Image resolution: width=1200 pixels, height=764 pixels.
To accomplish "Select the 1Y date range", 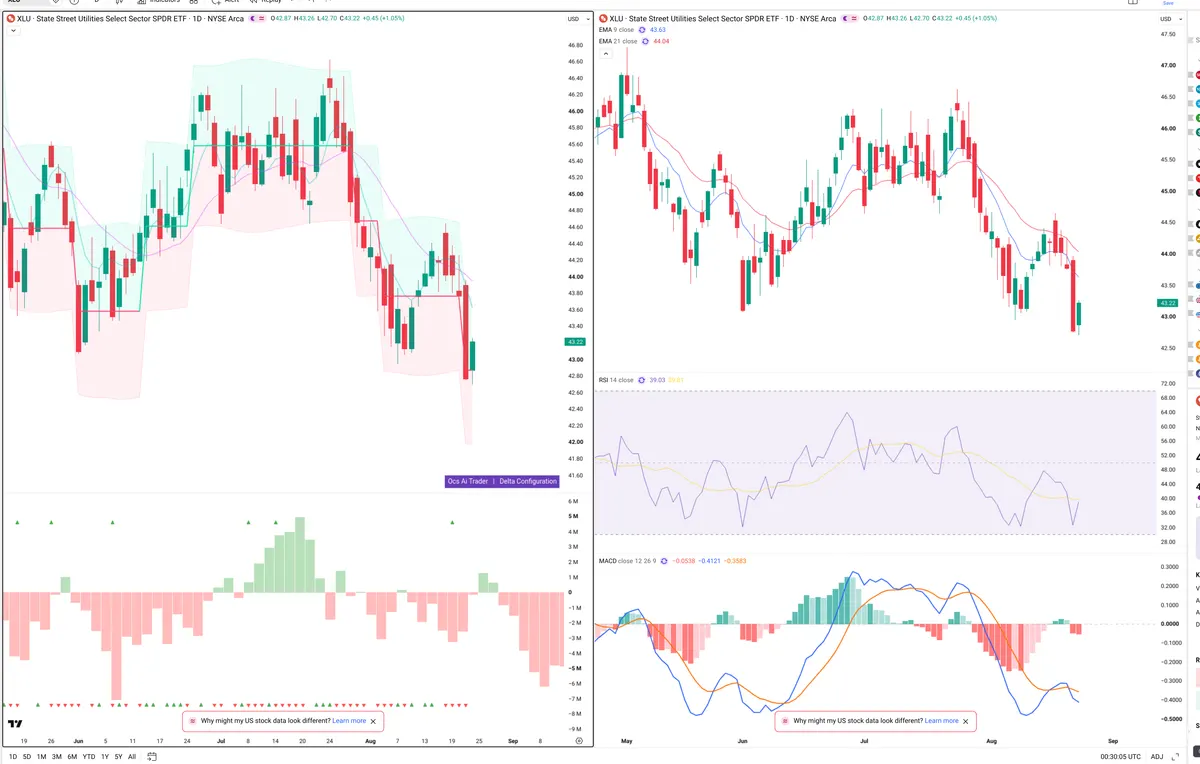I will pos(104,756).
